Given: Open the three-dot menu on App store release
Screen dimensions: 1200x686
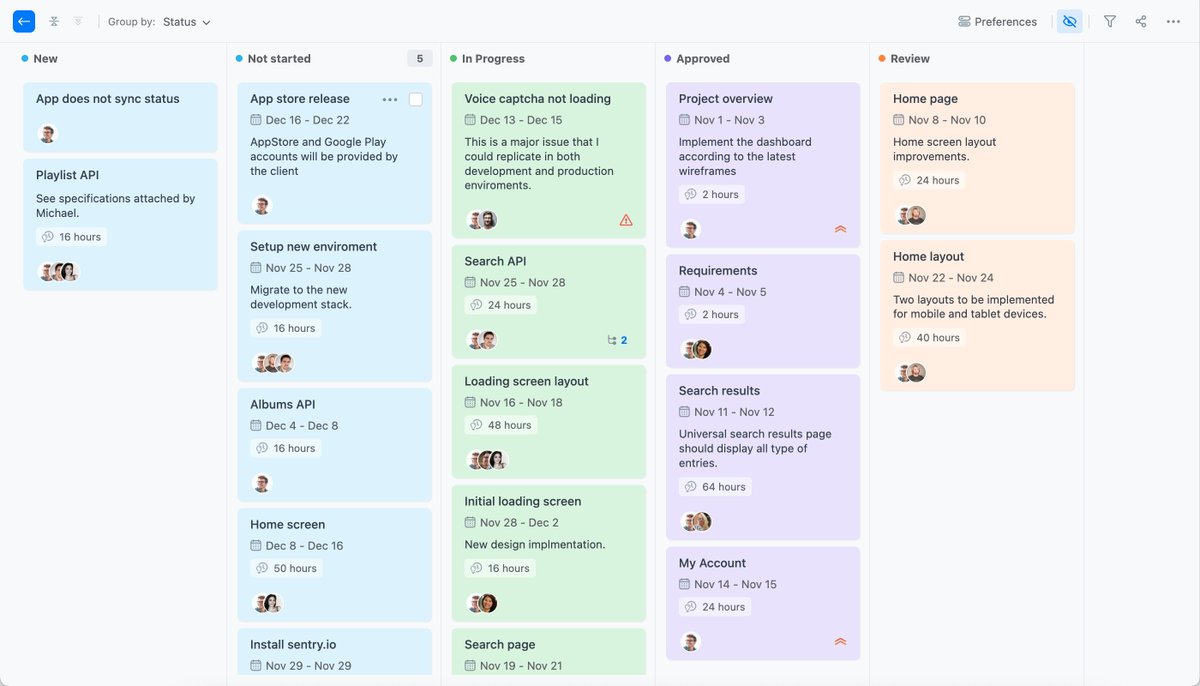Looking at the screenshot, I should coord(390,99).
